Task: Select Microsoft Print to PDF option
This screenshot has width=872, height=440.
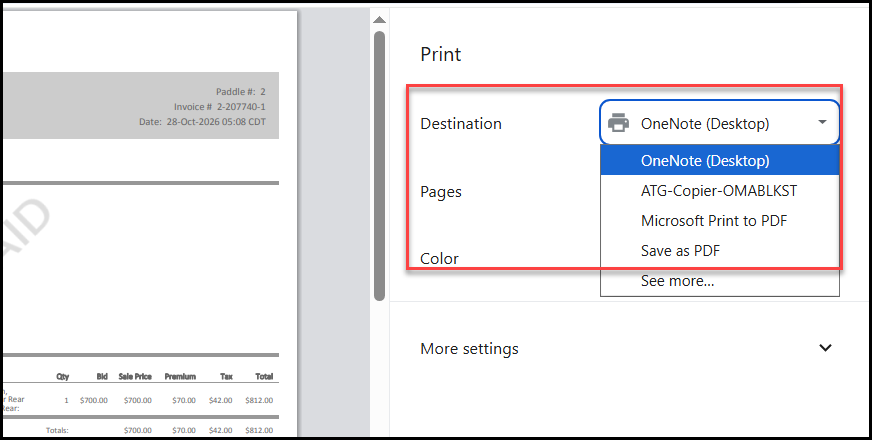Action: 720,221
